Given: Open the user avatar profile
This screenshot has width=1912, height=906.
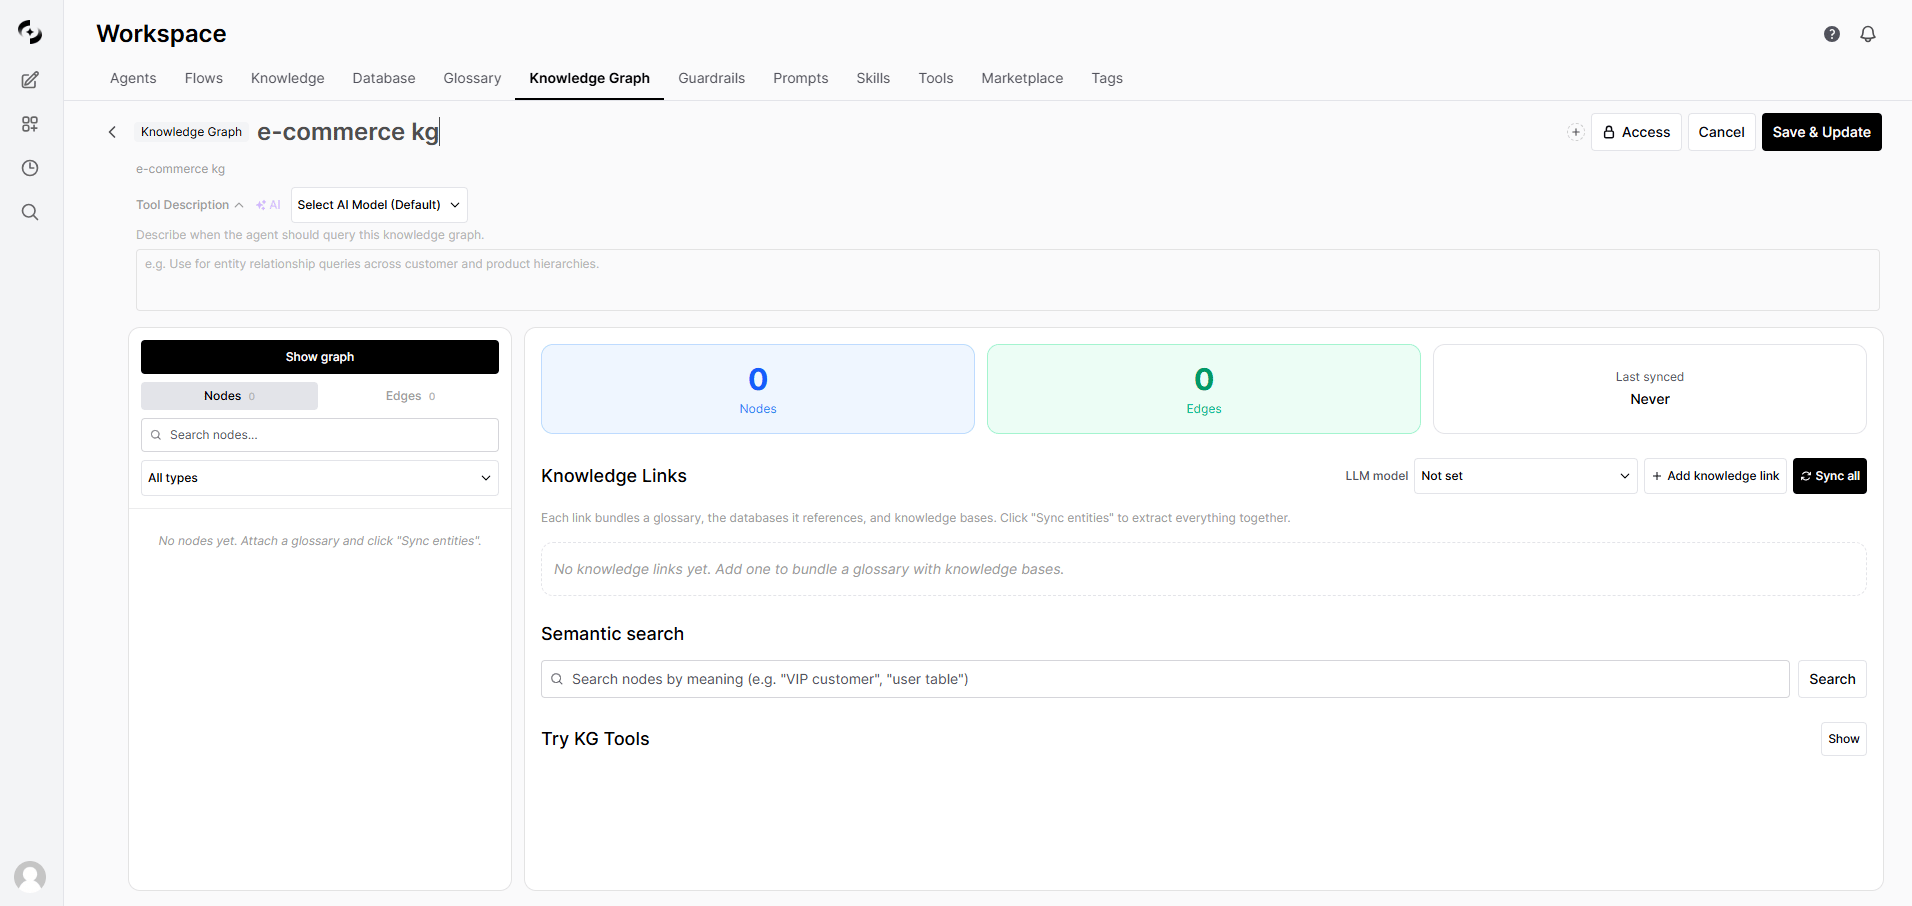Looking at the screenshot, I should tap(30, 877).
